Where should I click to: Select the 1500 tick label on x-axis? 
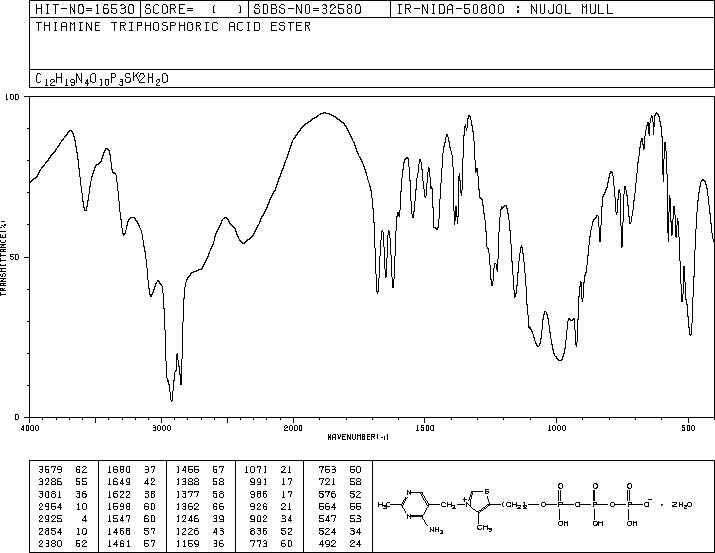(425, 428)
